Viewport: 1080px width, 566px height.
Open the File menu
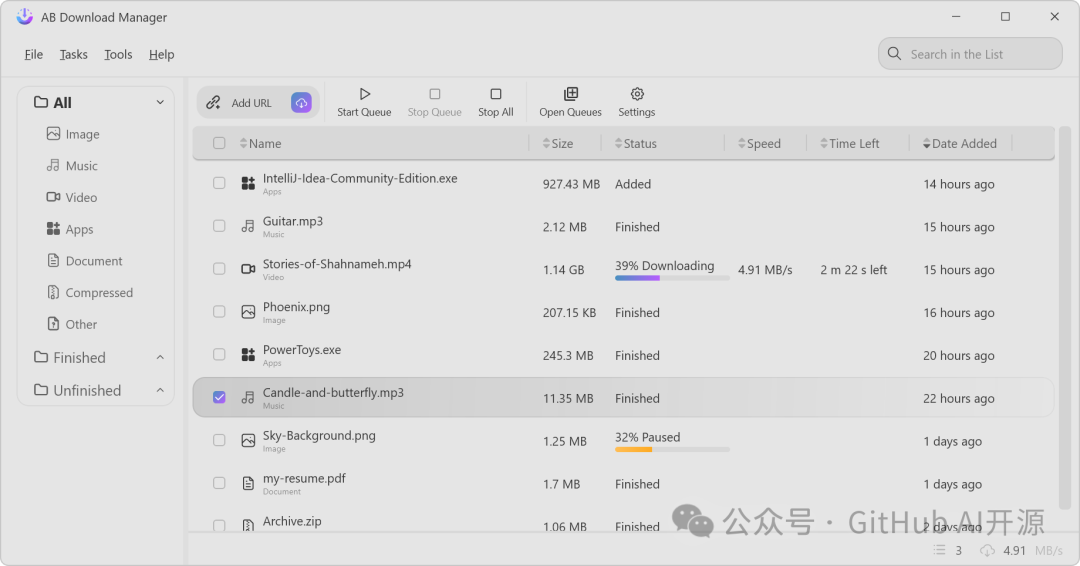coord(34,54)
